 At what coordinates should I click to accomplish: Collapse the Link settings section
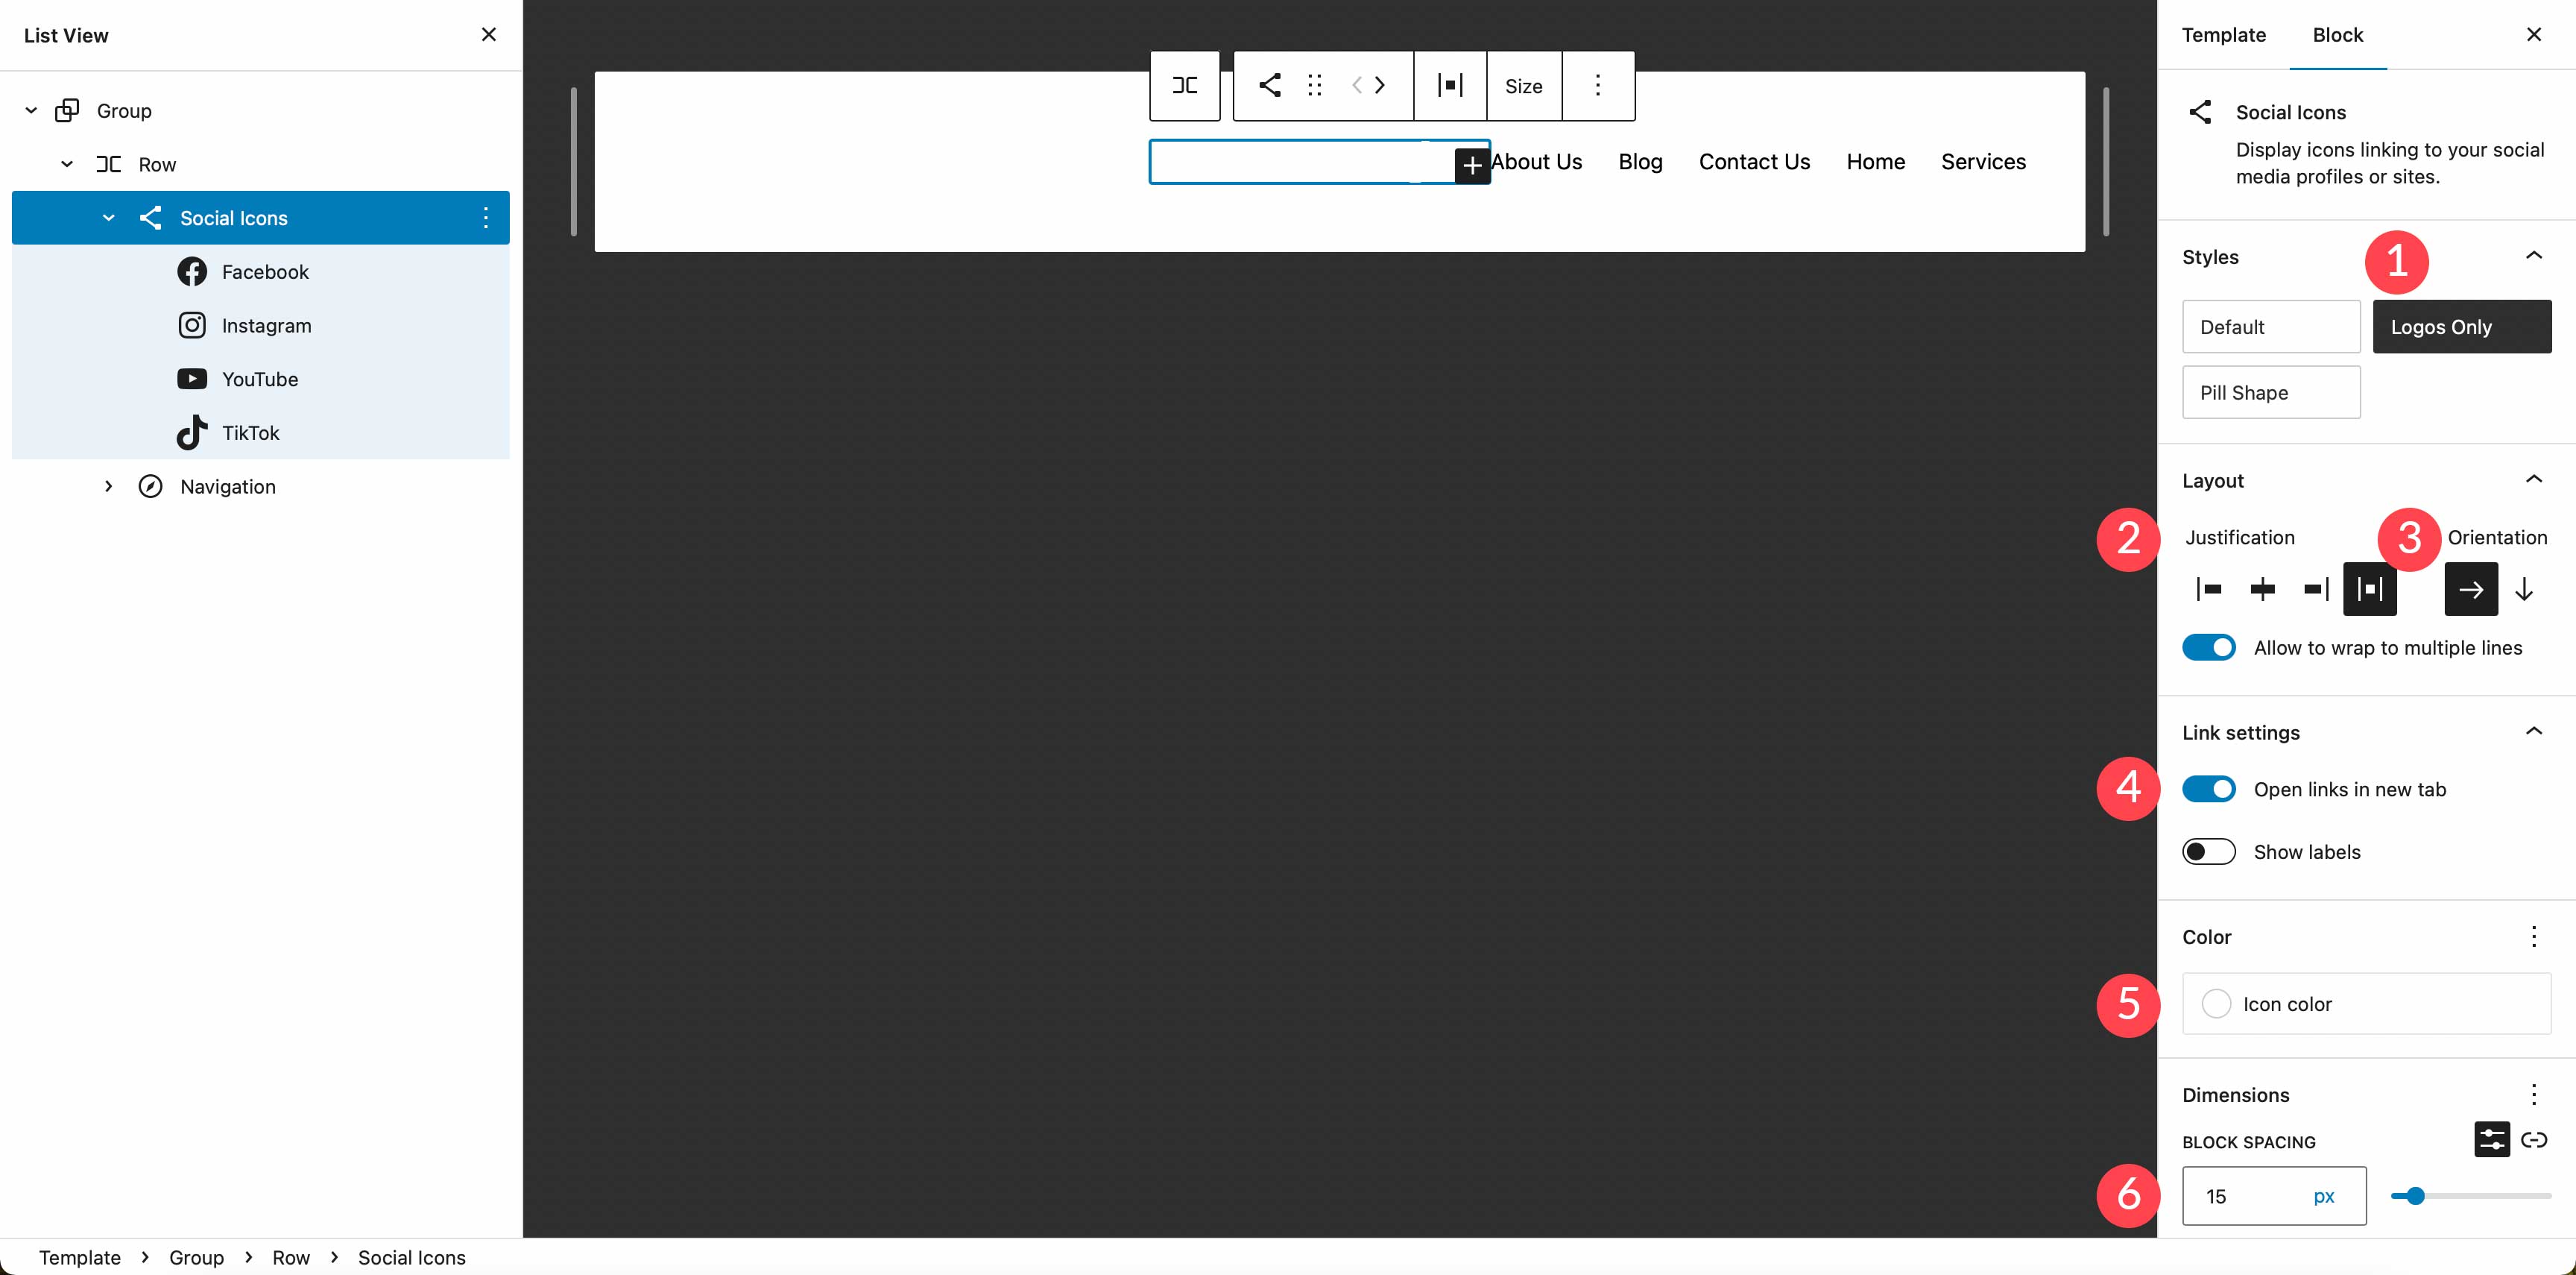coord(2536,733)
